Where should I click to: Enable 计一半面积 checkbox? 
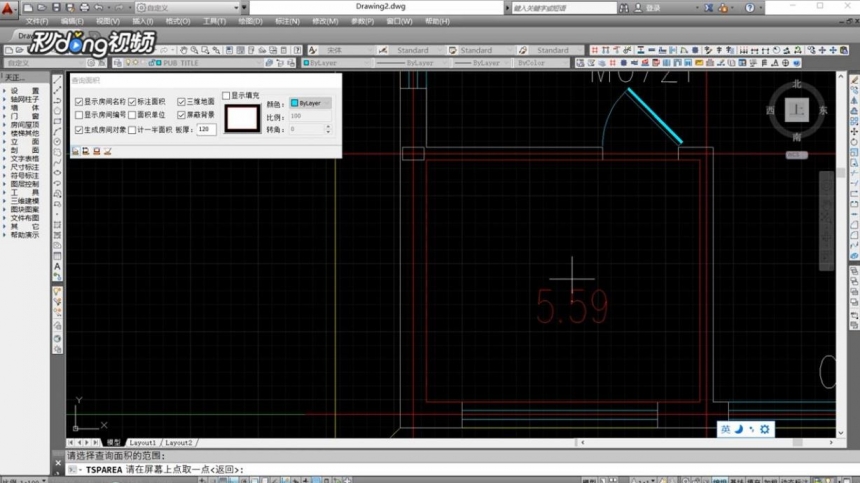coord(132,130)
